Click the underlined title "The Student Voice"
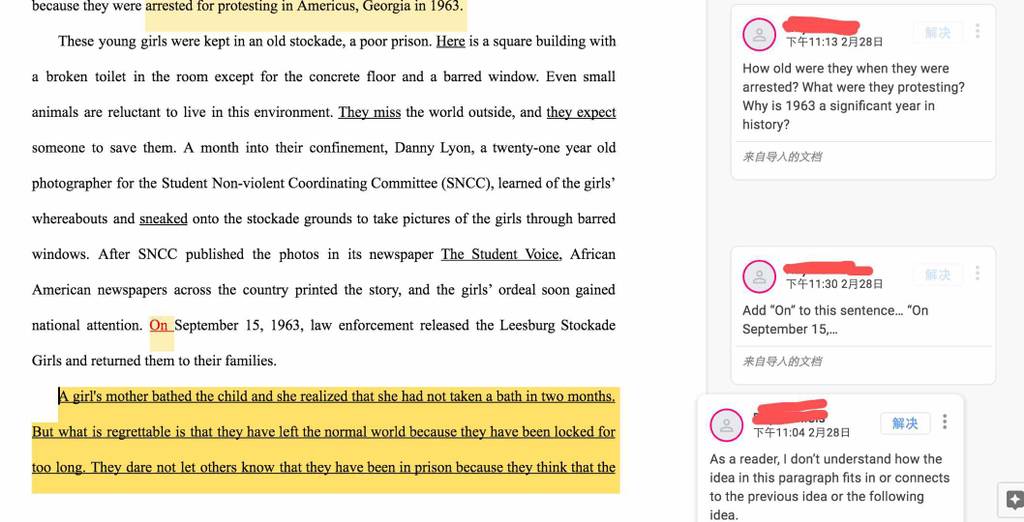Screen dimensions: 1024x522 tap(500, 254)
